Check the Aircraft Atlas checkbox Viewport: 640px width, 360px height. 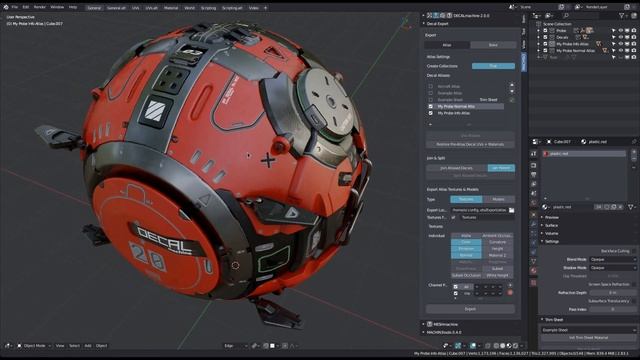431,87
